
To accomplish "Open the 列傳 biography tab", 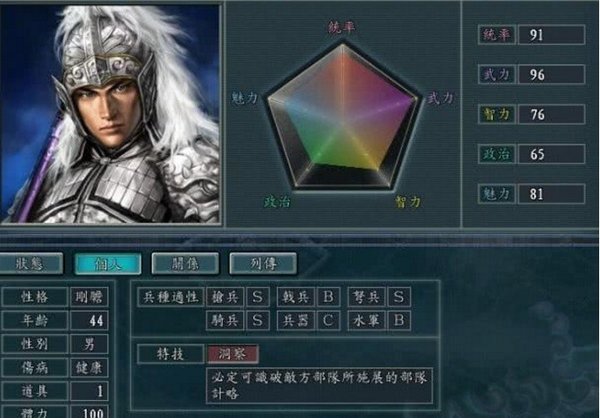I will 263,263.
